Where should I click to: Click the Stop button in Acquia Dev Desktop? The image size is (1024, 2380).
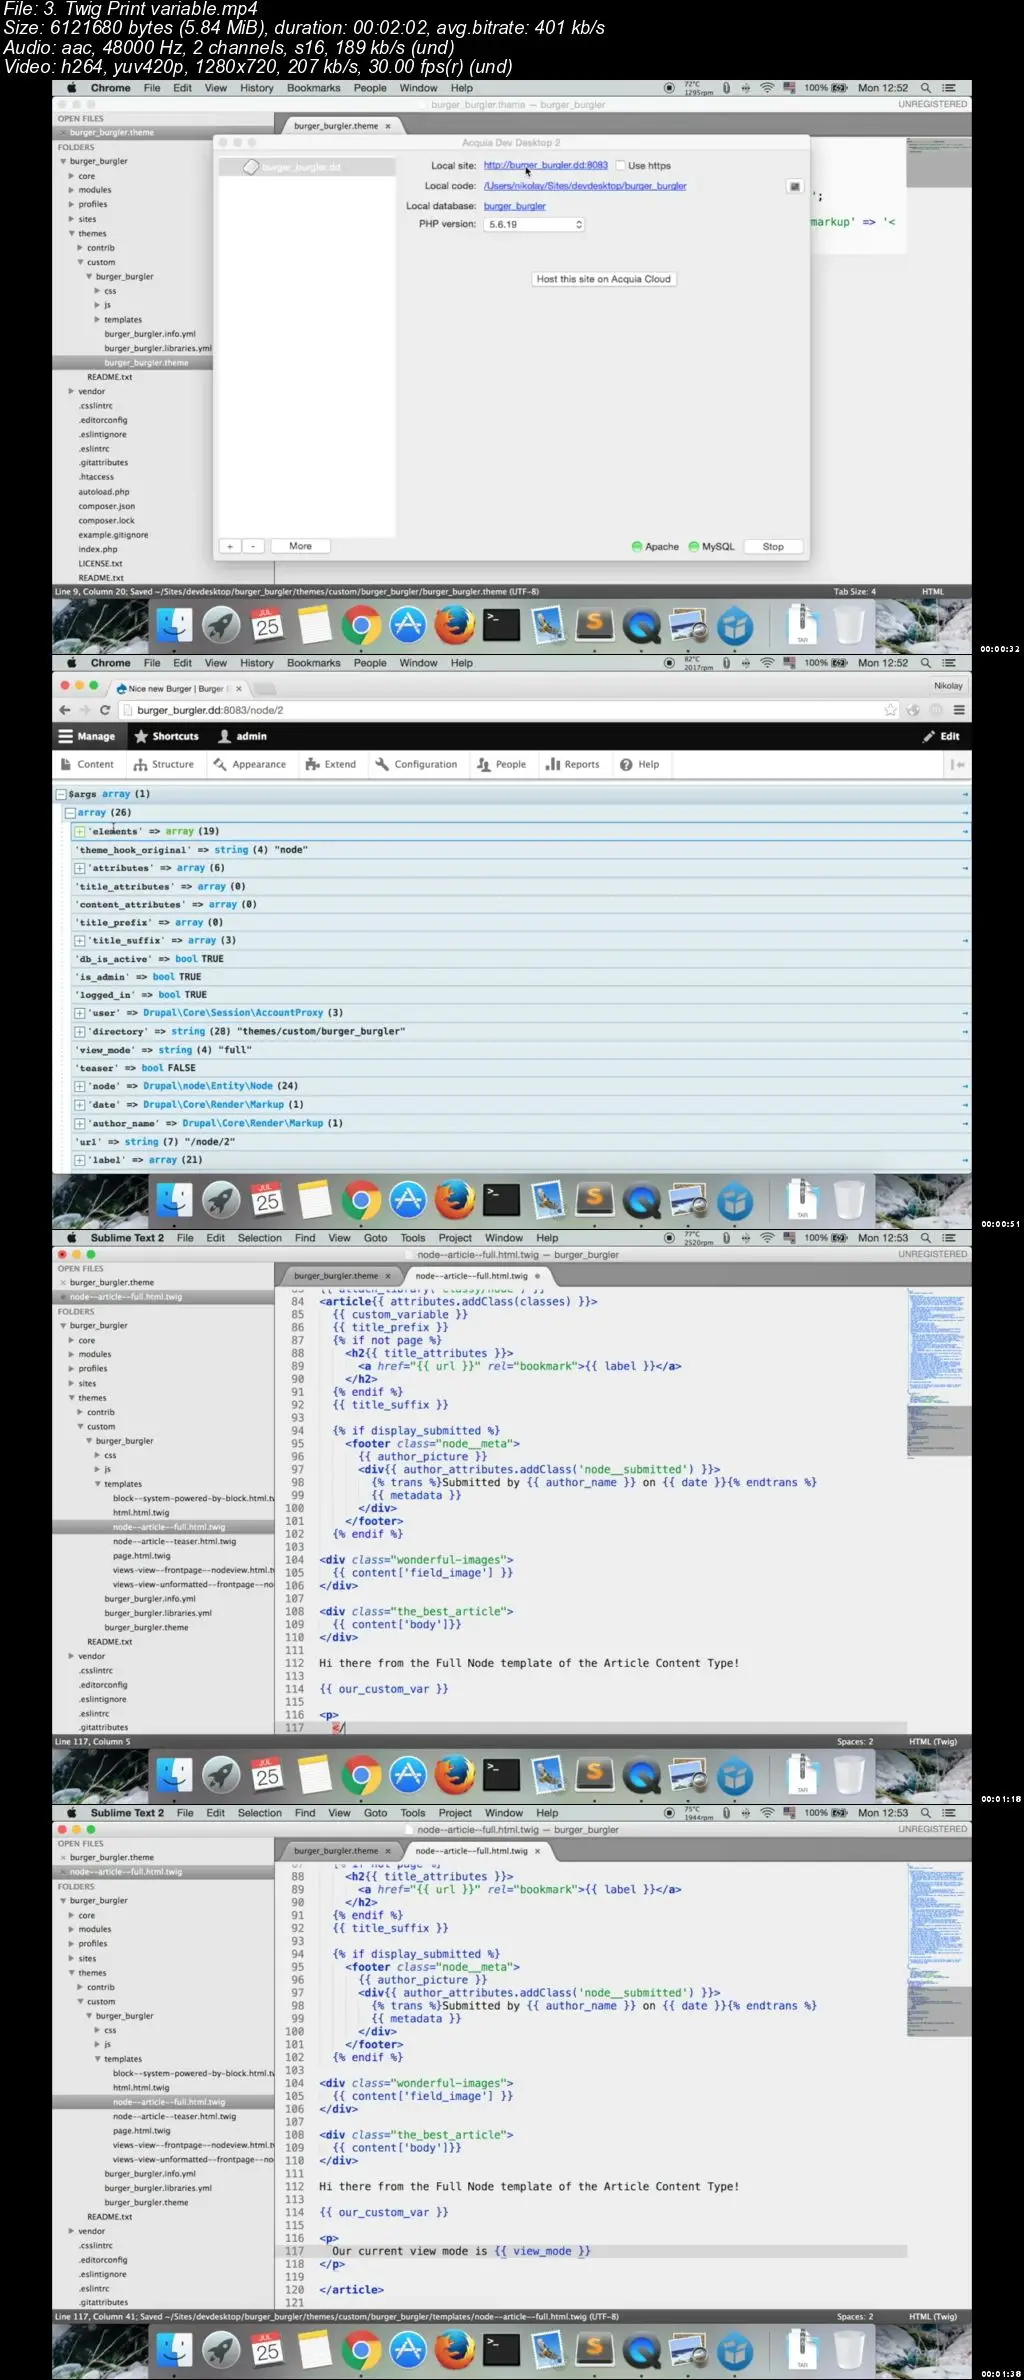point(773,547)
